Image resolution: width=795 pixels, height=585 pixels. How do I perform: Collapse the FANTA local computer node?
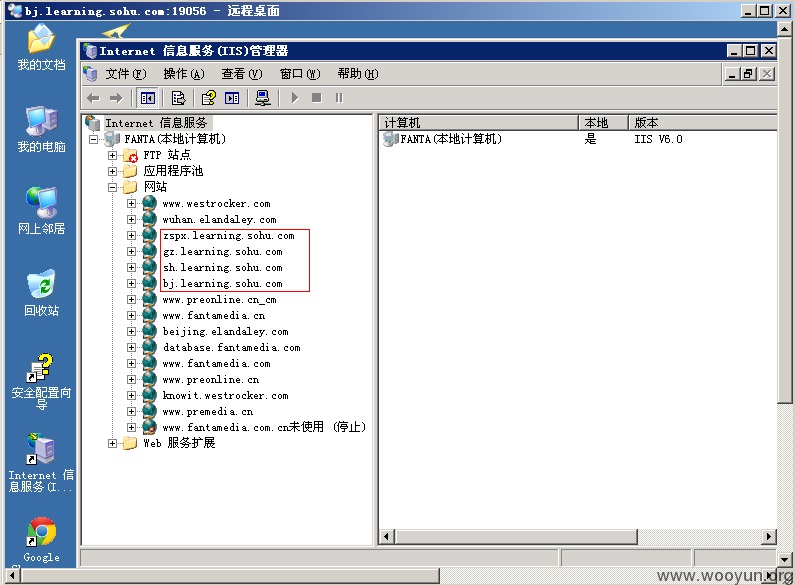(x=93, y=139)
